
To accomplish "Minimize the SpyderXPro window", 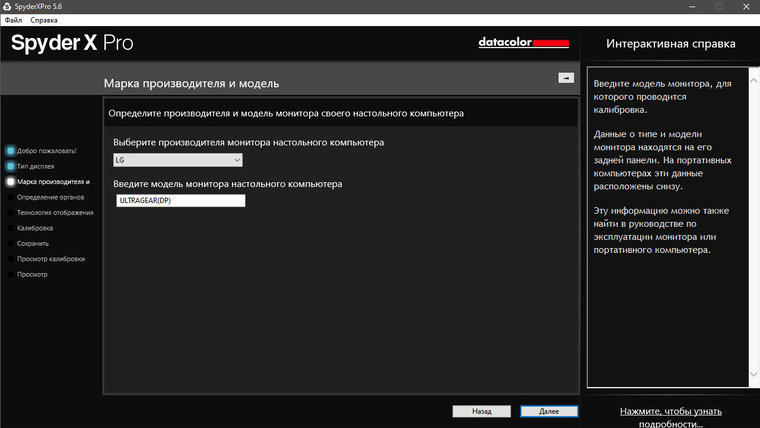I will (692, 6).
